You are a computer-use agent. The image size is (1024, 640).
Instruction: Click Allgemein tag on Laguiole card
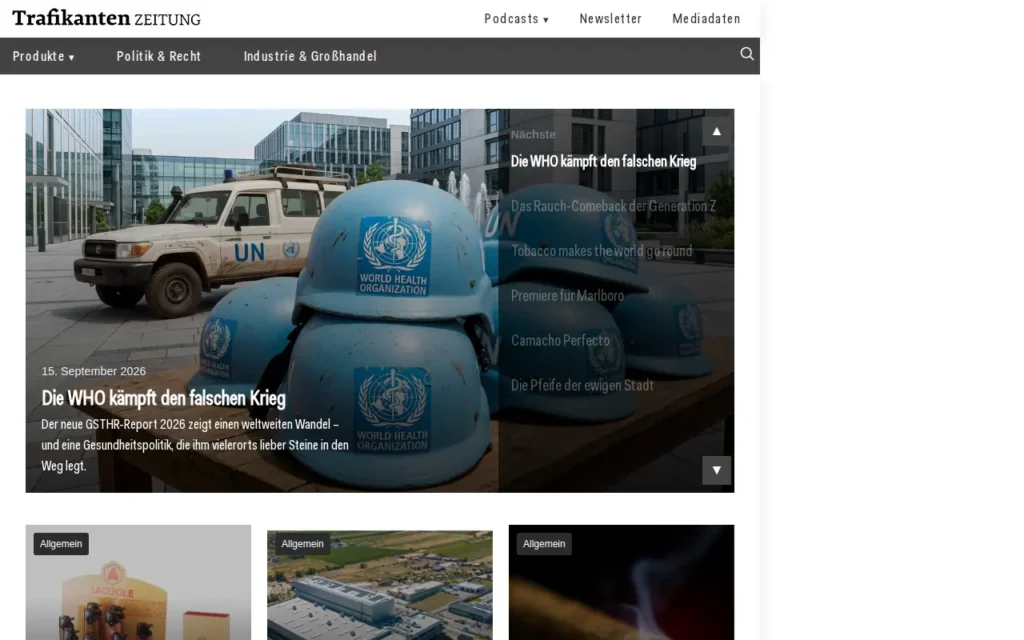click(x=61, y=544)
